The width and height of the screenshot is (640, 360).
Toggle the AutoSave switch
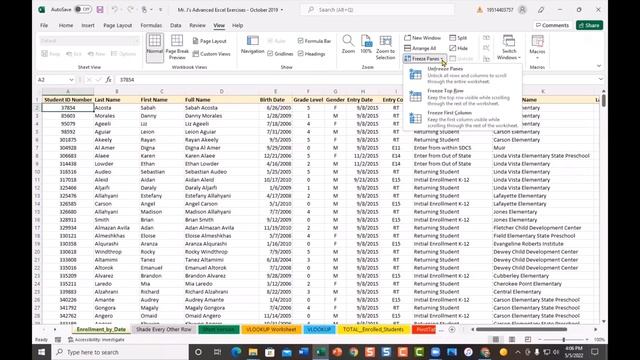(x=83, y=9)
